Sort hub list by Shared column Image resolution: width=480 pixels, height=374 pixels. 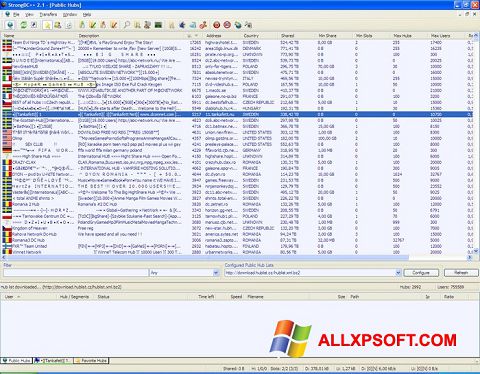tap(298, 36)
